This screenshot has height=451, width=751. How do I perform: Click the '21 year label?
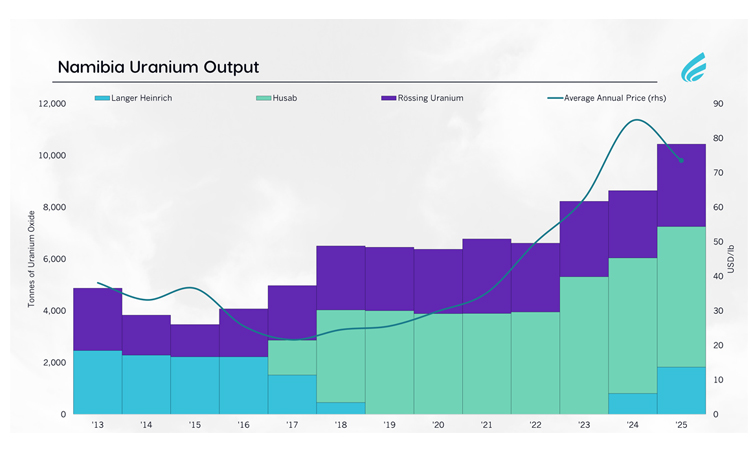pyautogui.click(x=487, y=425)
